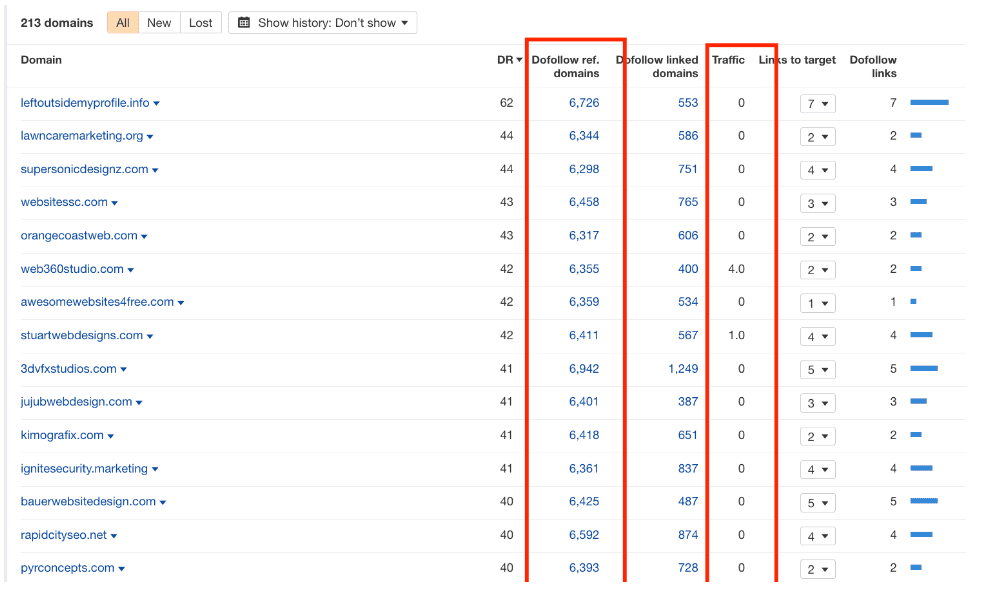Click 874 linked domains for rapidcityseo.net

688,535
